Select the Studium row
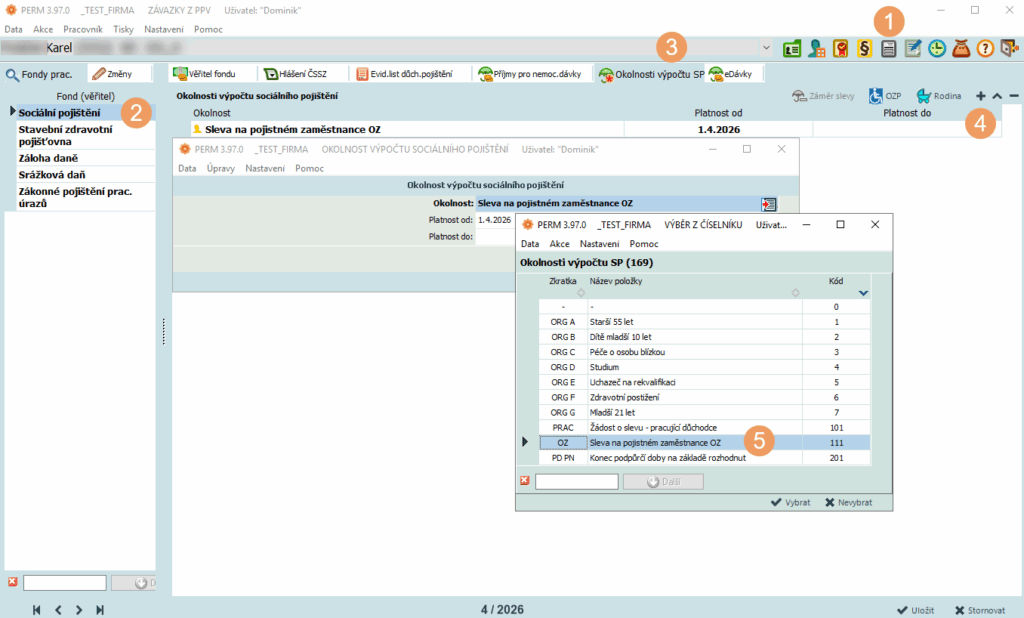1024x618 pixels. (x=705, y=367)
